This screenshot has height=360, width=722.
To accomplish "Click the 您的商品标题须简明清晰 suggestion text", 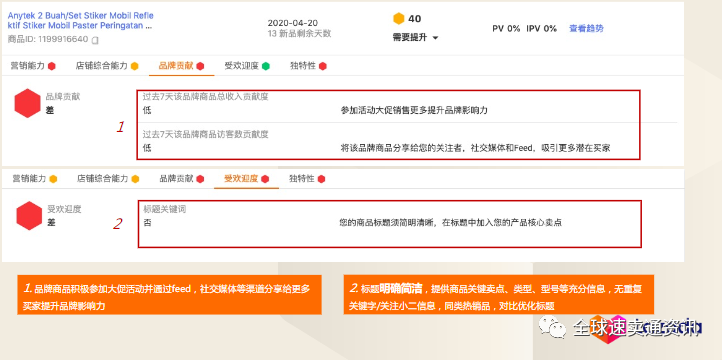I will 451,223.
